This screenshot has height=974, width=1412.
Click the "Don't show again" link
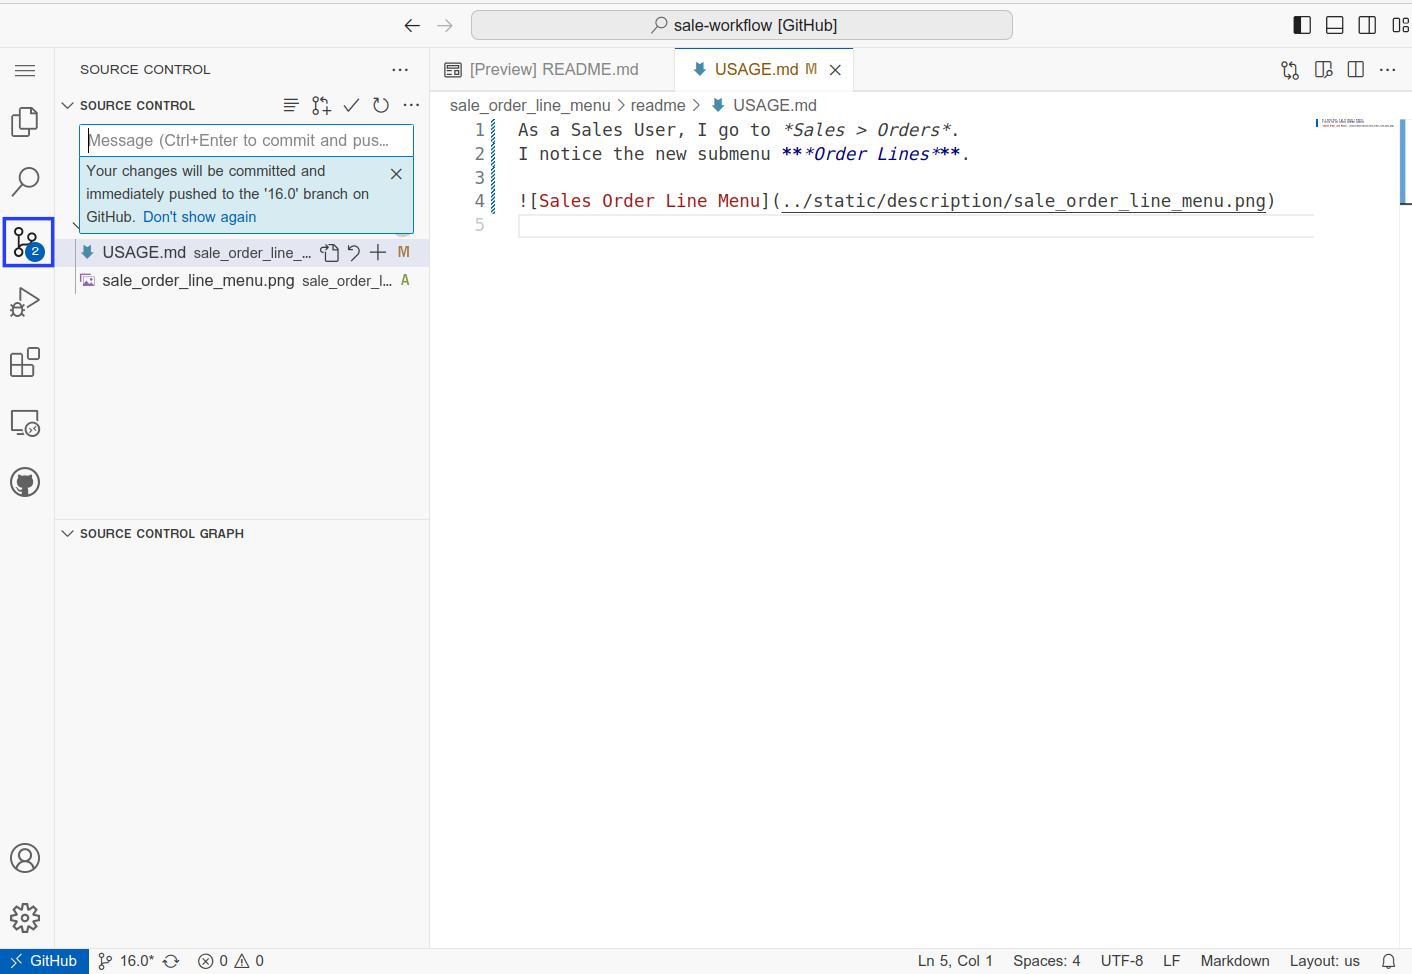click(199, 217)
